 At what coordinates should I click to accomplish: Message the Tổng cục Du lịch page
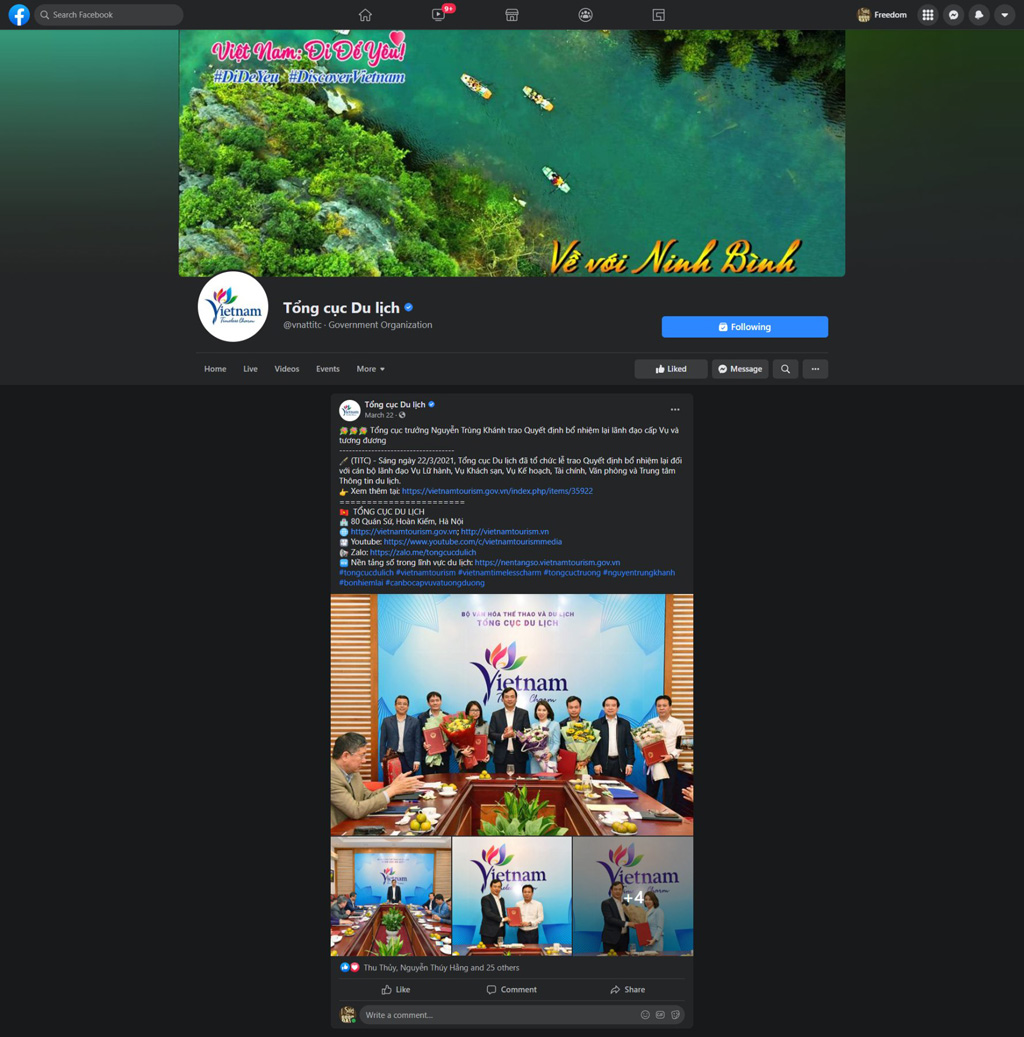pyautogui.click(x=740, y=369)
